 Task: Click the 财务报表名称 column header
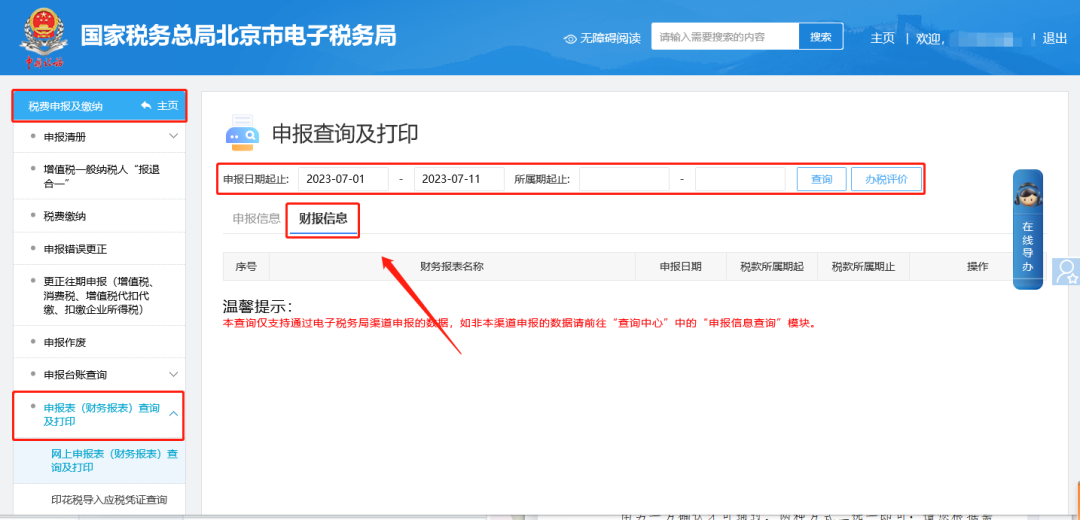pos(452,267)
